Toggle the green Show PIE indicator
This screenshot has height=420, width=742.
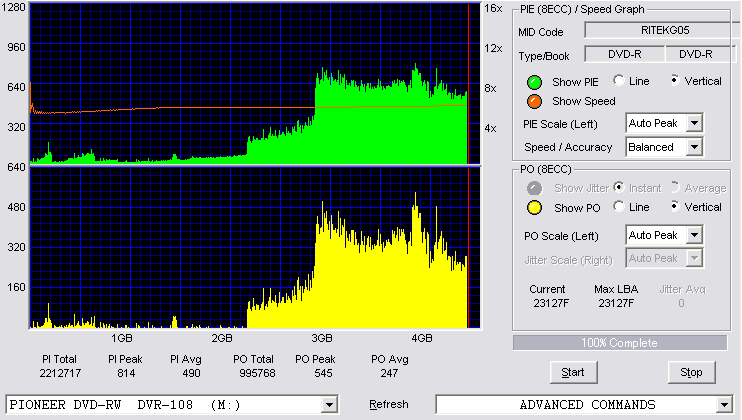[x=534, y=82]
